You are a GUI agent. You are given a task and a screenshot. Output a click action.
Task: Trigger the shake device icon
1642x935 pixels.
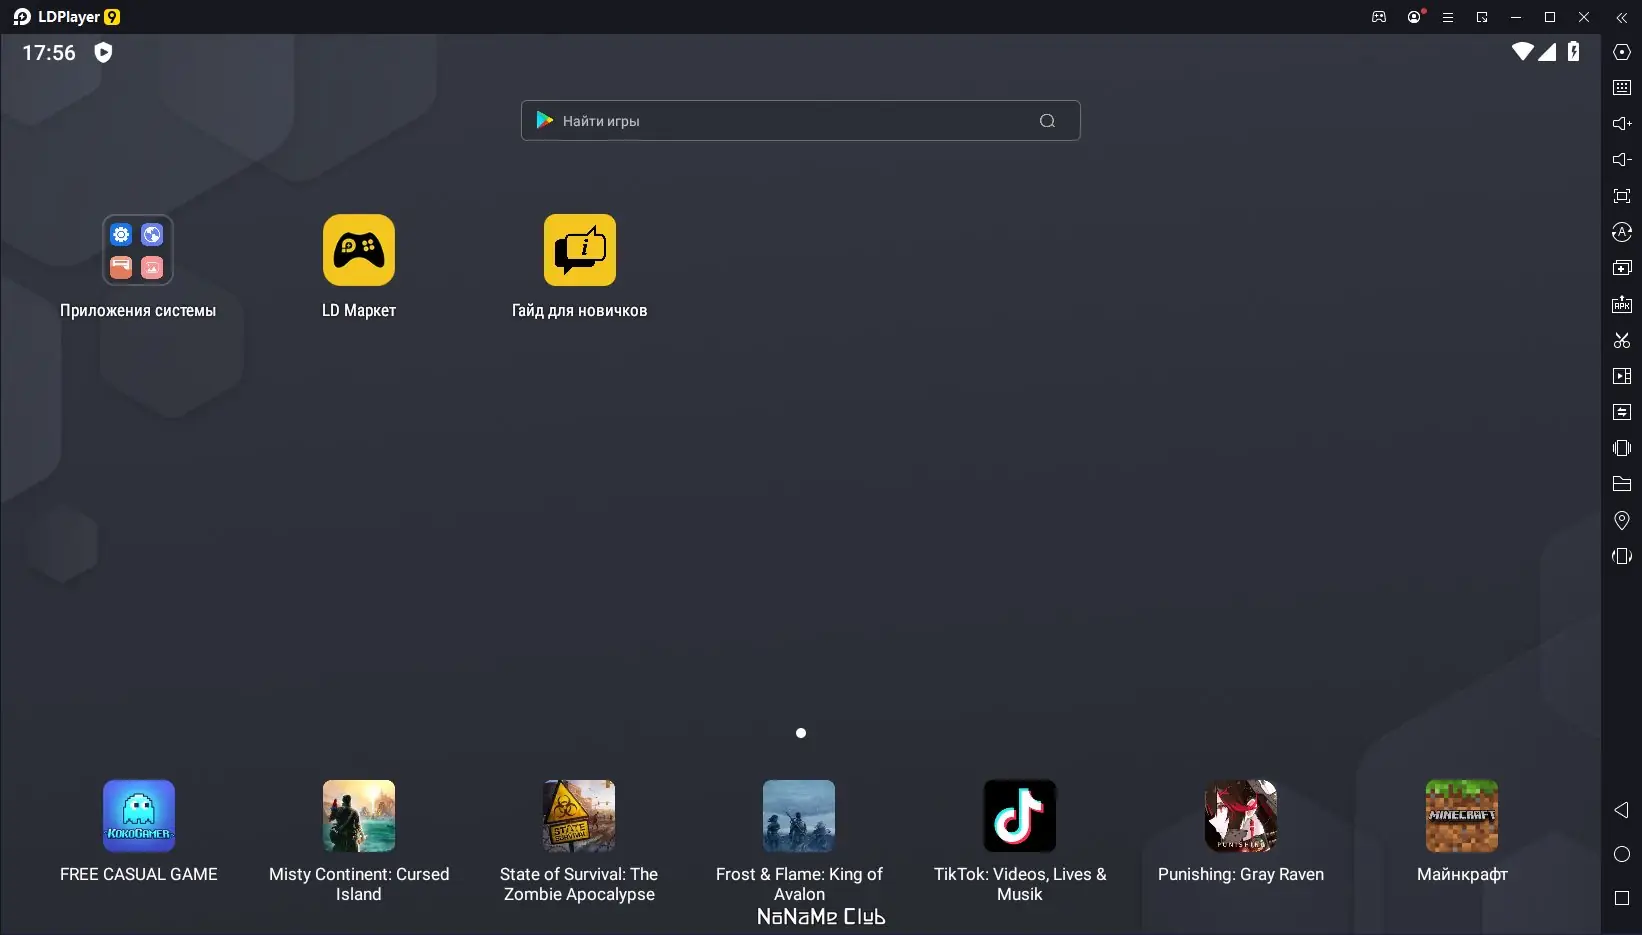pos(1622,448)
